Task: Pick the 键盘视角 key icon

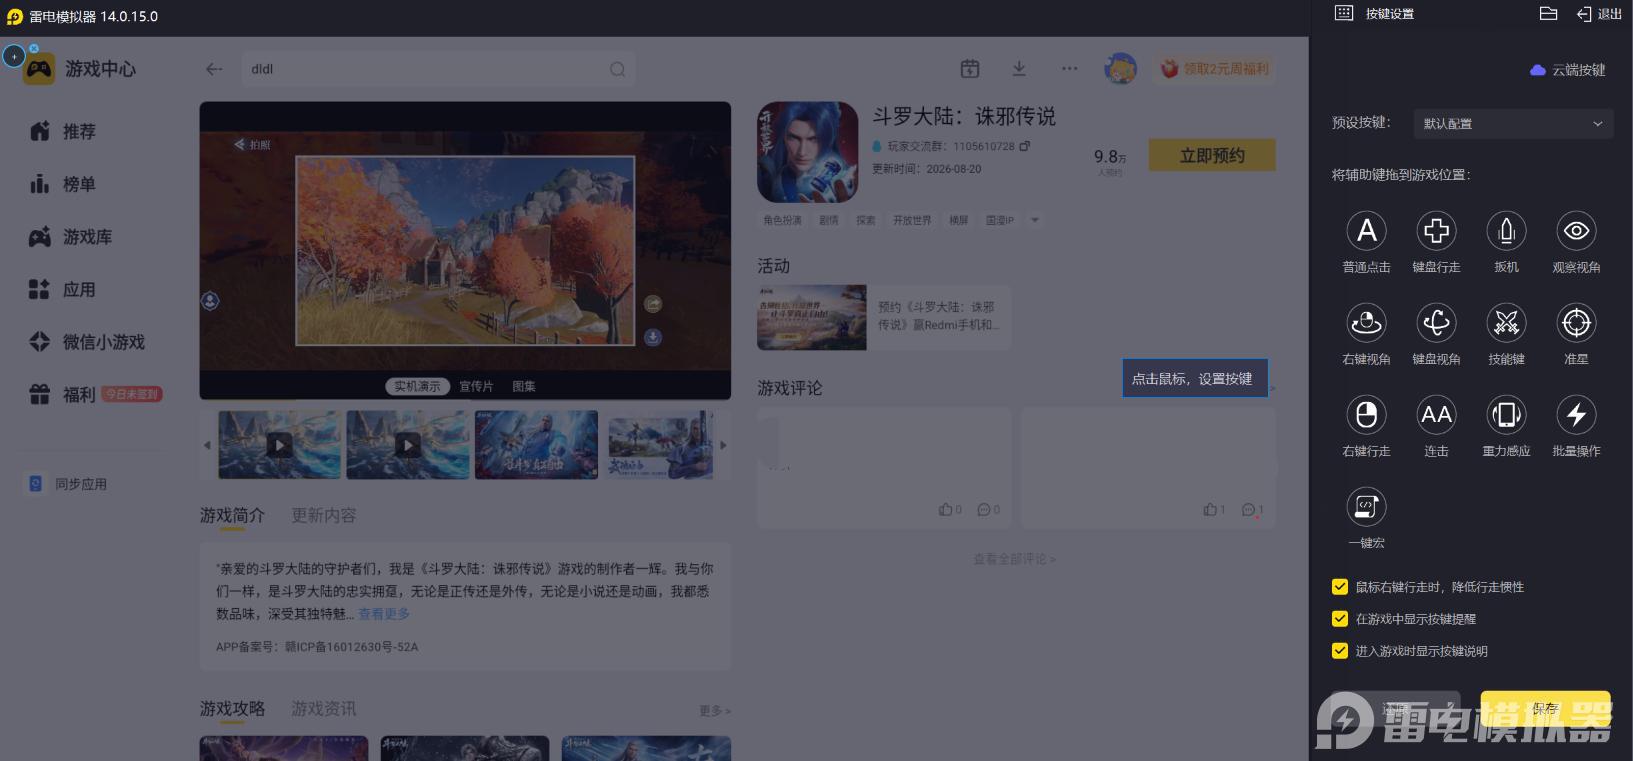Action: (1436, 323)
